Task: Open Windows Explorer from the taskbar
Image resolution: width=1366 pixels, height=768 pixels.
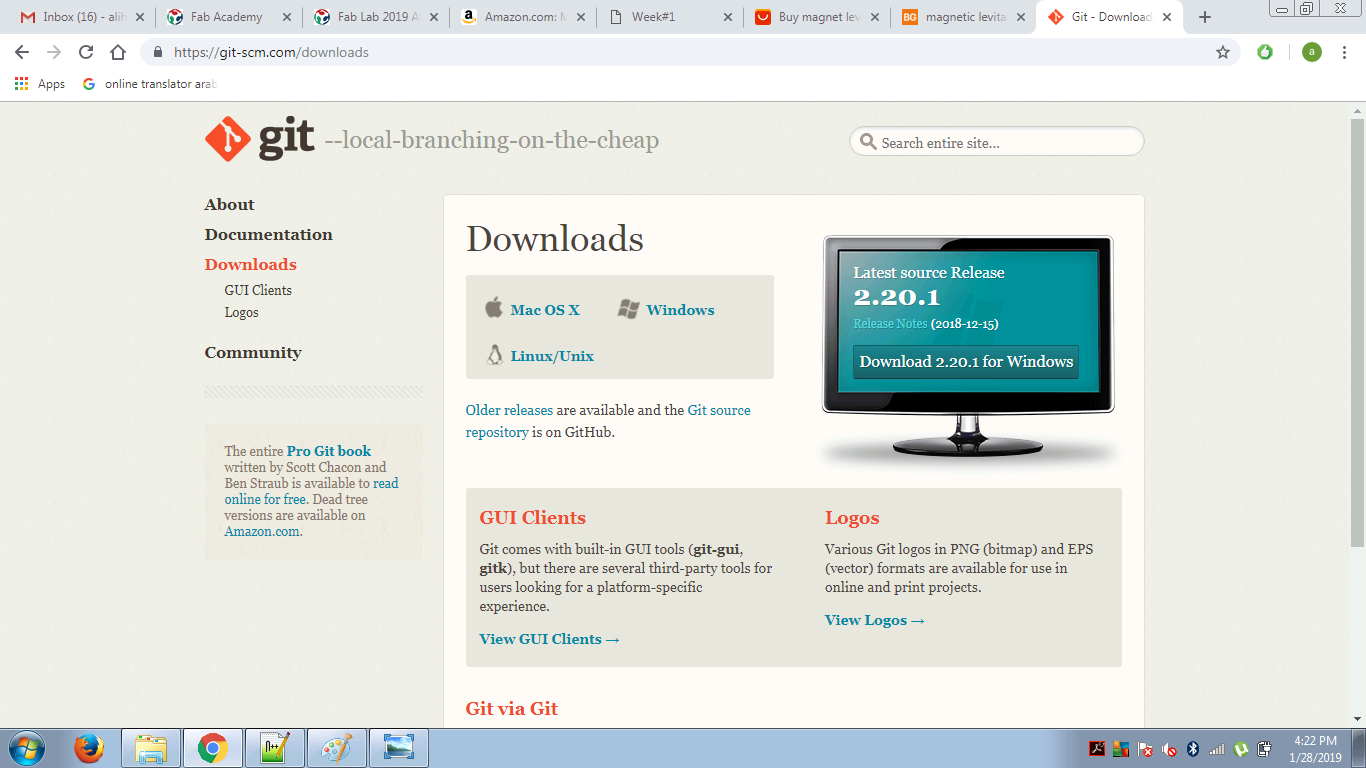Action: coord(151,748)
